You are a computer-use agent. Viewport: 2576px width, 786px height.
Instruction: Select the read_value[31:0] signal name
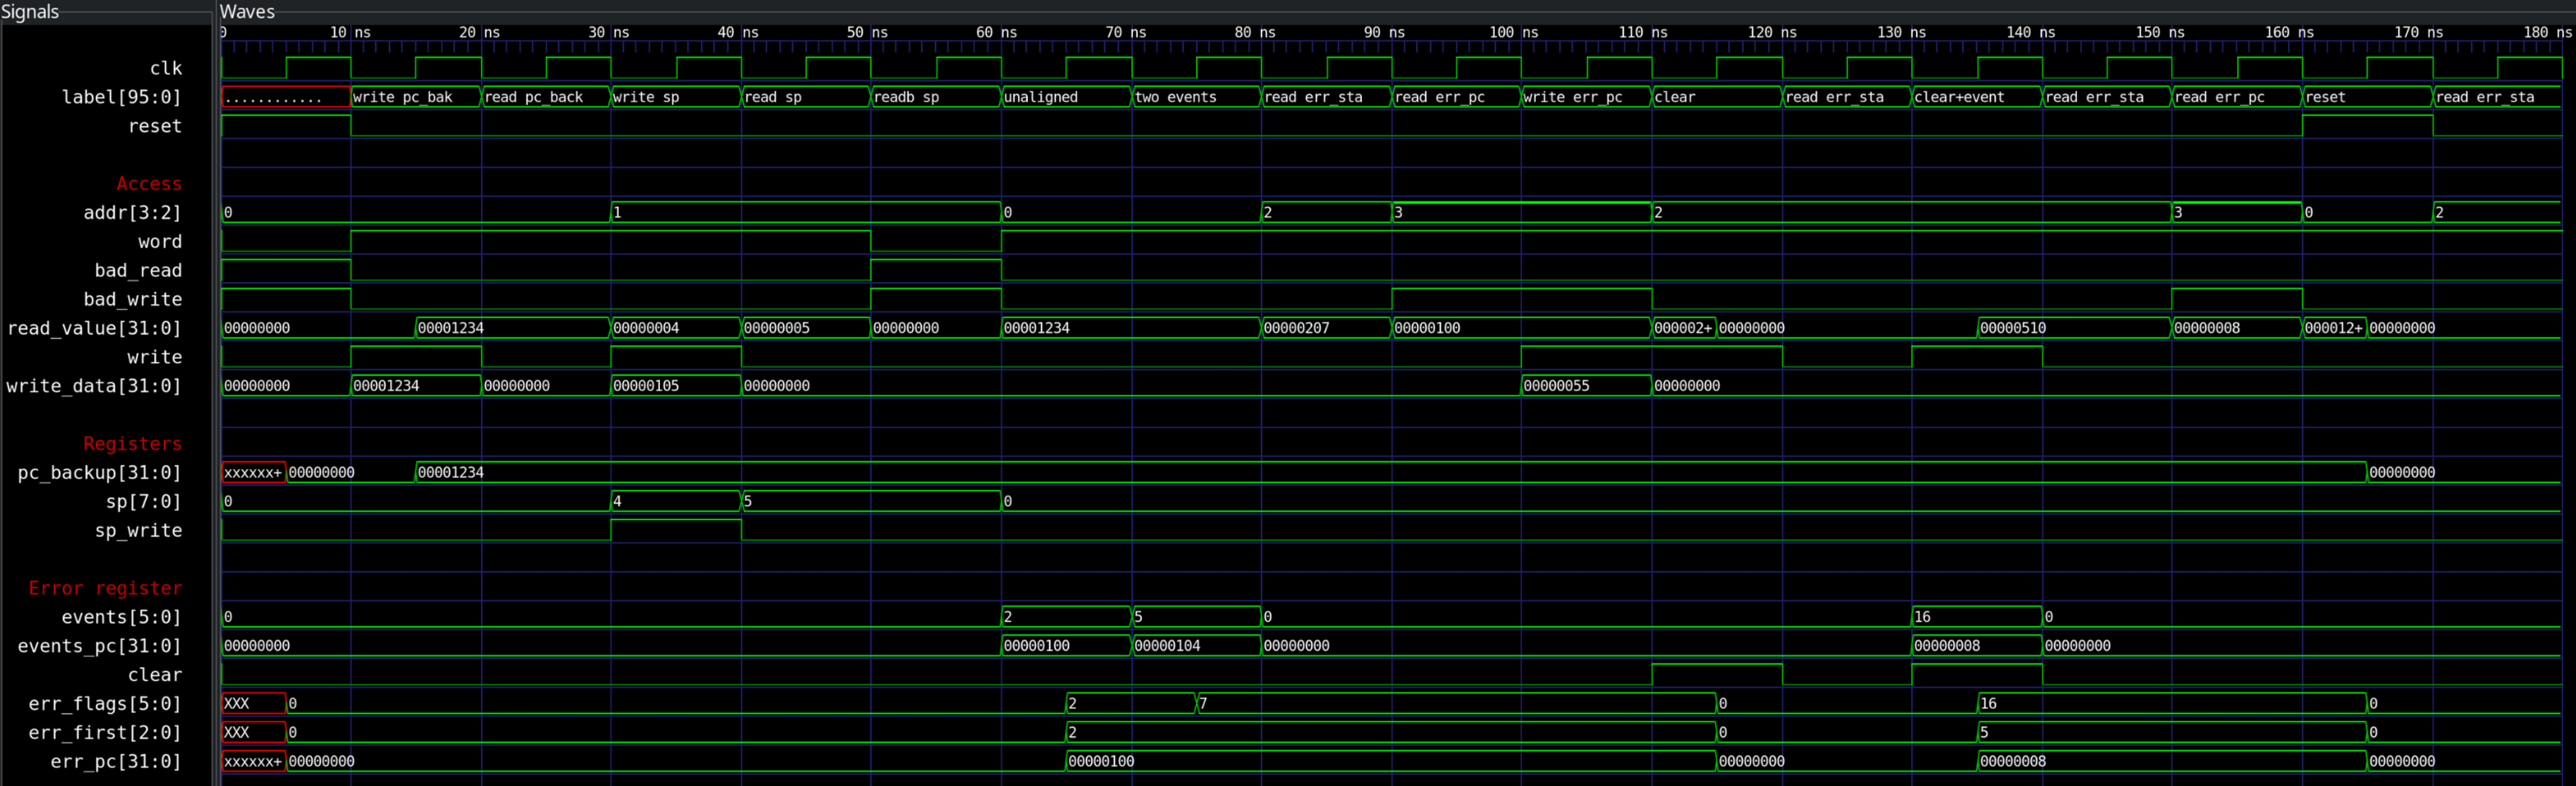(x=94, y=328)
